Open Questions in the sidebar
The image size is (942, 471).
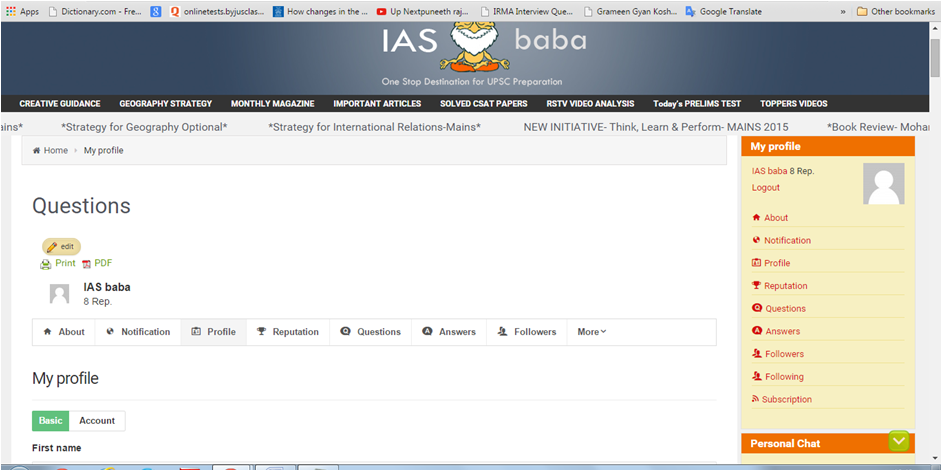click(786, 308)
